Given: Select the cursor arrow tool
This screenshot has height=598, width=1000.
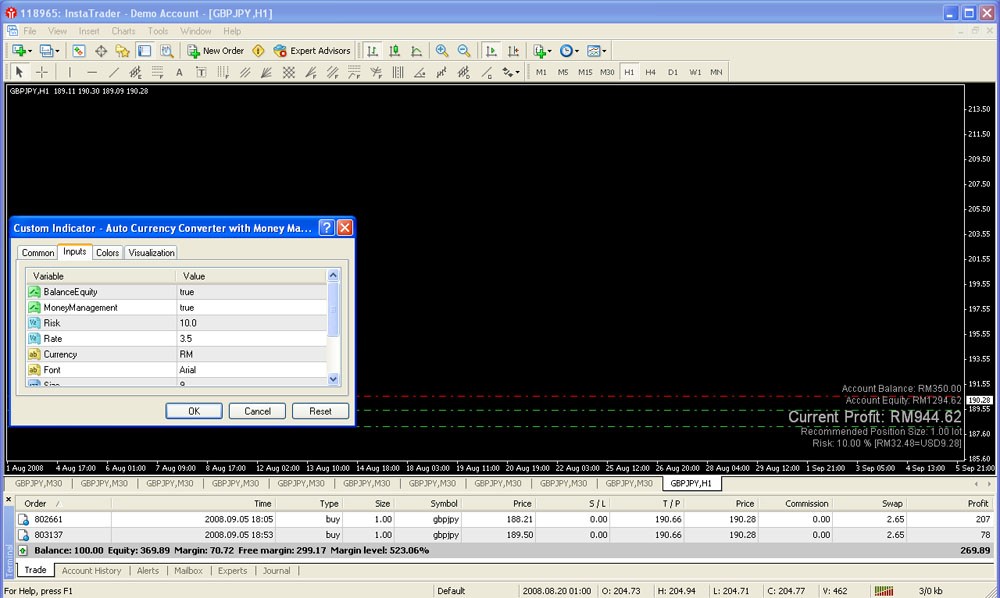Looking at the screenshot, I should [x=19, y=72].
